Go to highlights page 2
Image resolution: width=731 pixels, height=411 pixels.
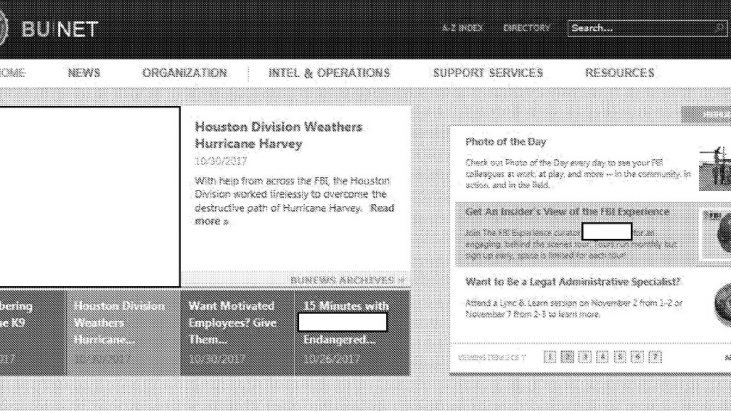point(567,357)
